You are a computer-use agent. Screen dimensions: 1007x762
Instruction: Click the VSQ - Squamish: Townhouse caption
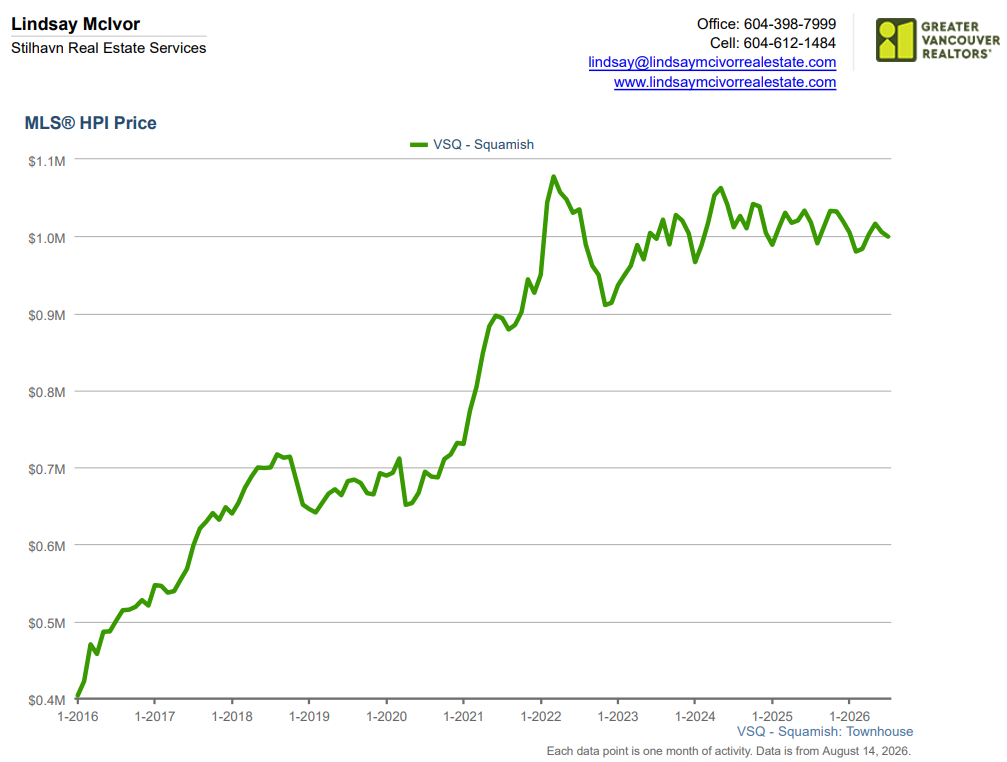coord(825,732)
